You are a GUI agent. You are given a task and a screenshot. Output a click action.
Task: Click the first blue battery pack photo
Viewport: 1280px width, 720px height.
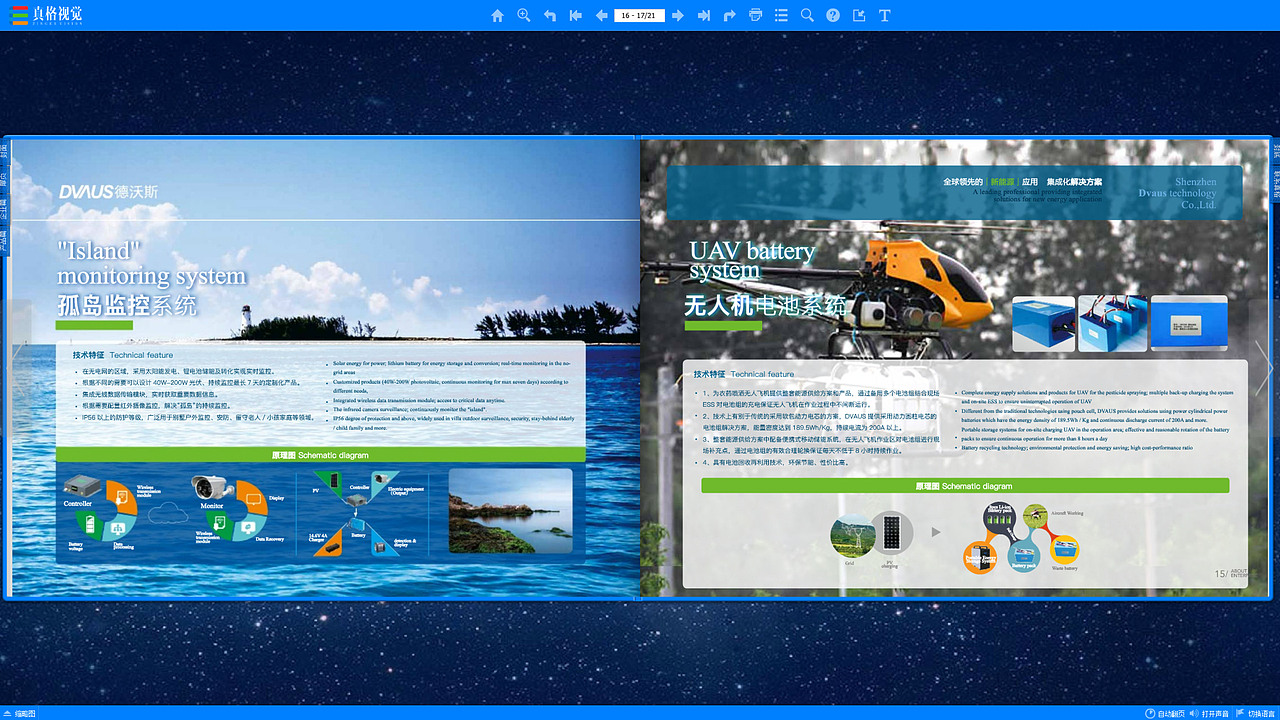[1043, 323]
